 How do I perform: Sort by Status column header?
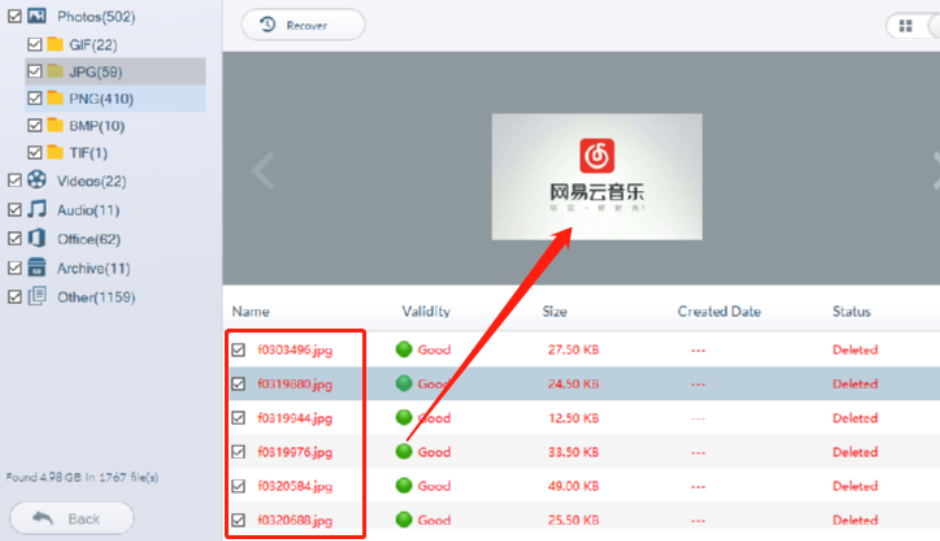(851, 311)
